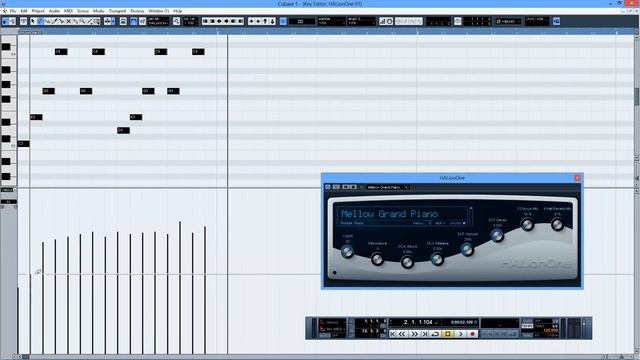The image size is (640, 360).
Task: Toggle Solo Editor button
Action: 4,21
